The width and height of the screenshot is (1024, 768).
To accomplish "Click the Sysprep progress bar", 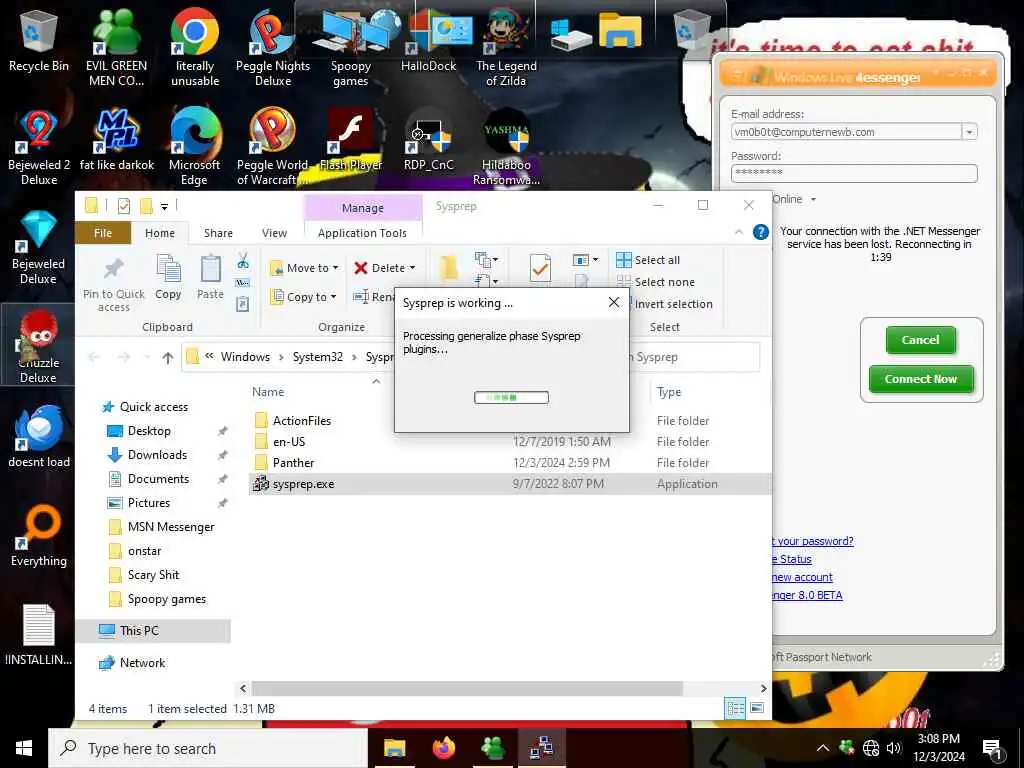I will pos(511,397).
